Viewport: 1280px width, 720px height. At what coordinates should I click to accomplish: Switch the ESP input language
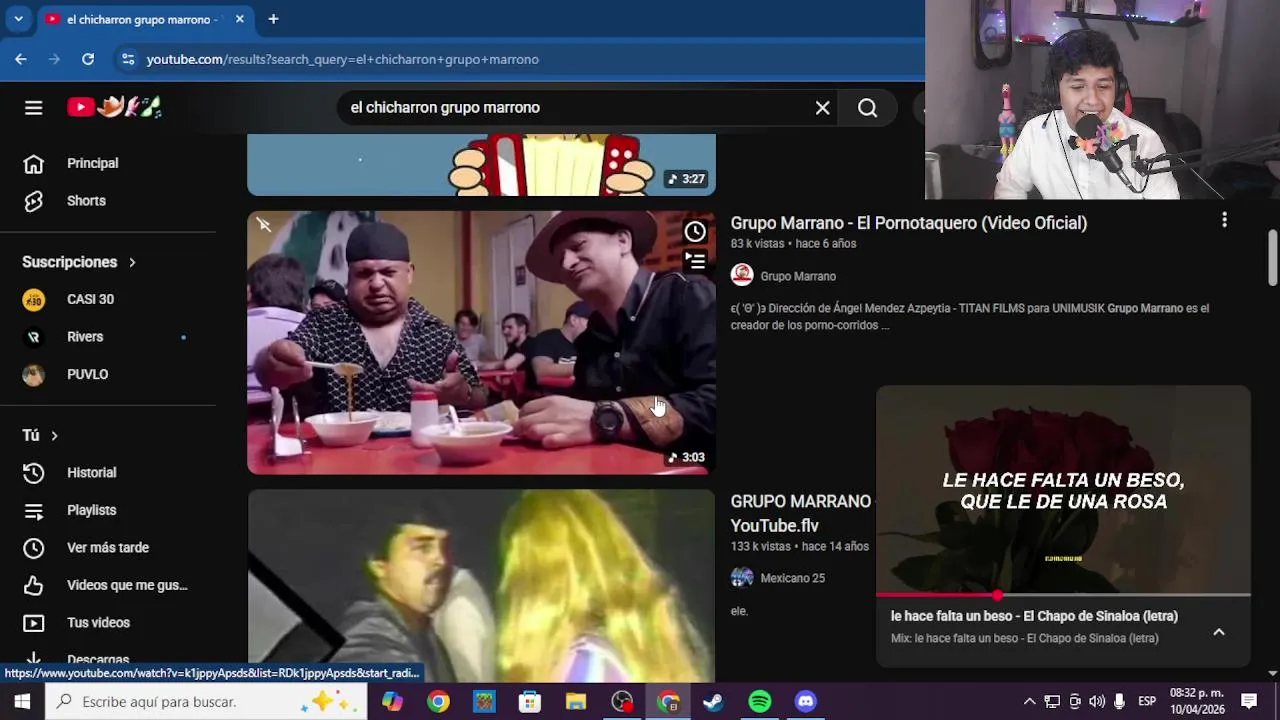[x=1147, y=702]
